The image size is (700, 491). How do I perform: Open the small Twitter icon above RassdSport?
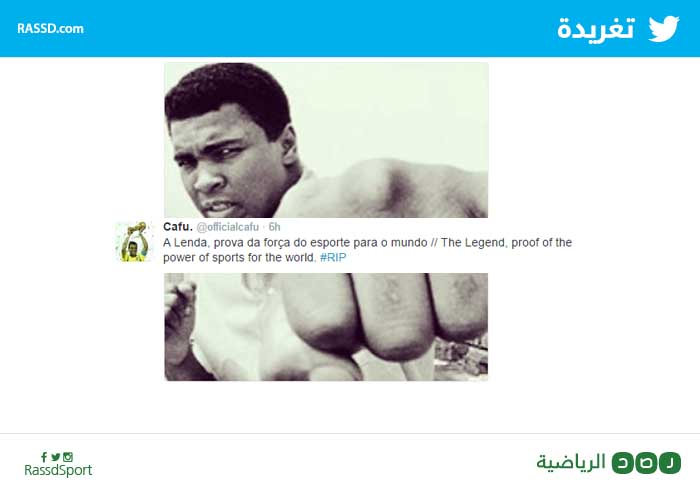[55, 457]
